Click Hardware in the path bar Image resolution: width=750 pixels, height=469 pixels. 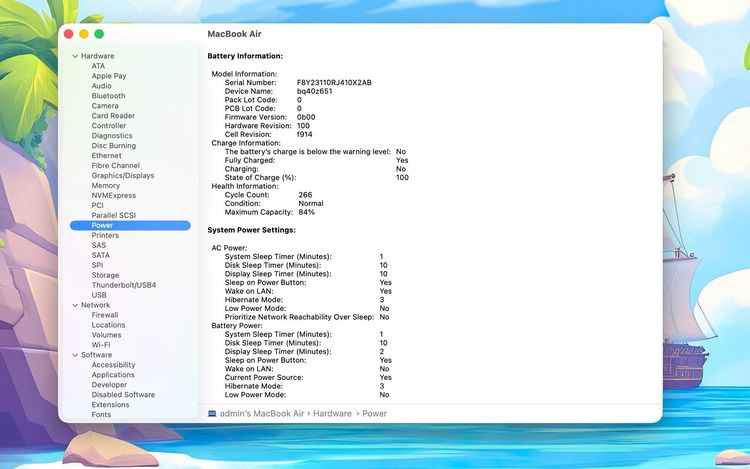332,414
